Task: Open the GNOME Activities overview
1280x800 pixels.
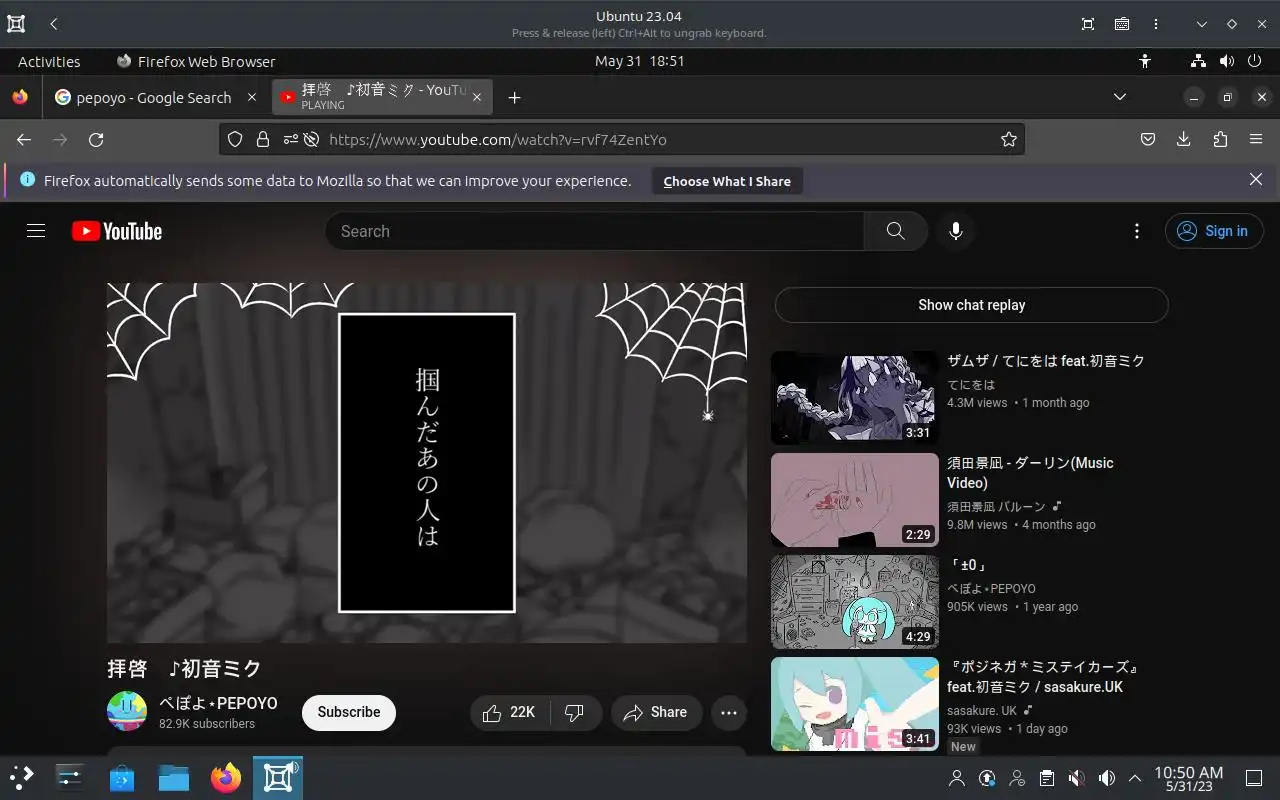Action: coord(49,61)
